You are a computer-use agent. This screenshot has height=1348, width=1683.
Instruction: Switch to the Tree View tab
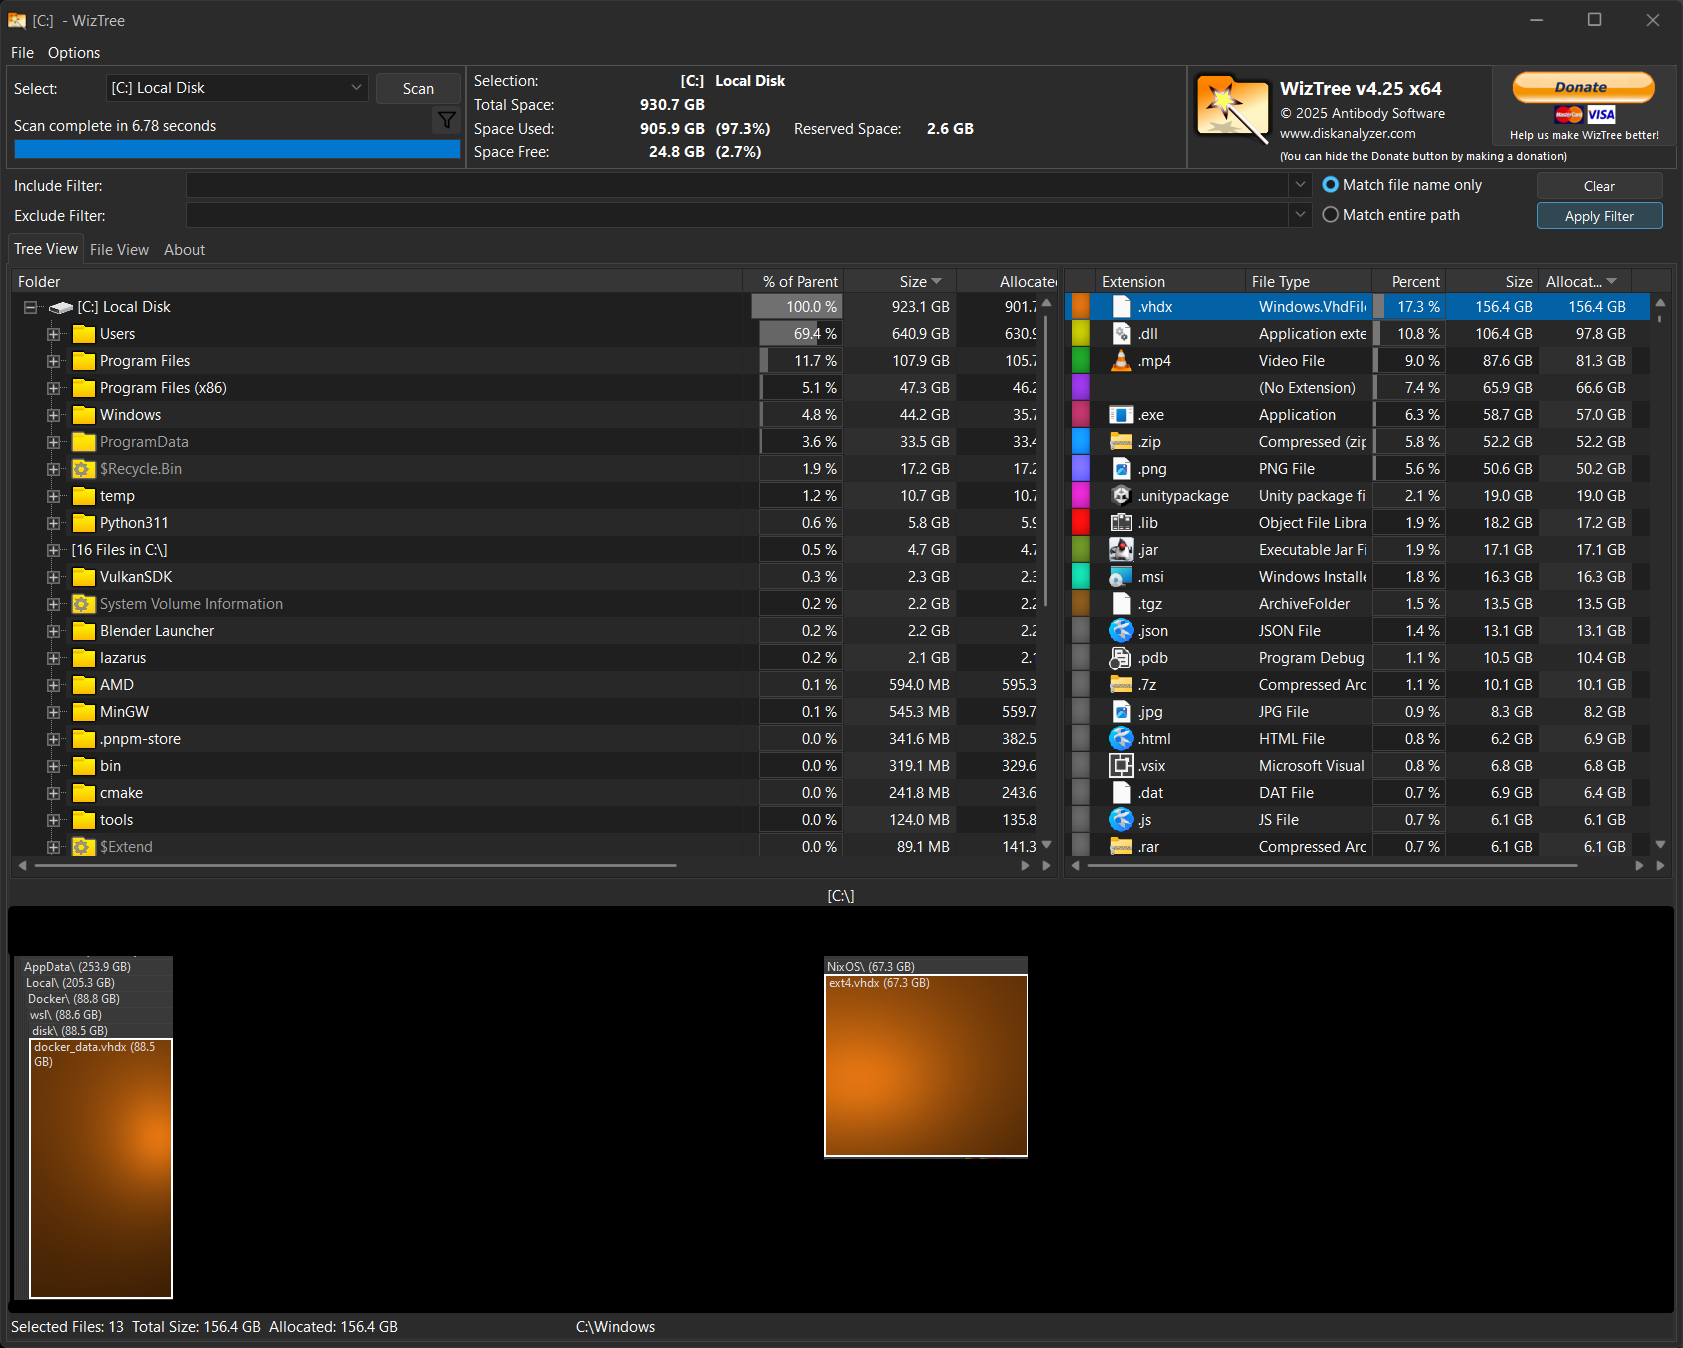point(46,249)
